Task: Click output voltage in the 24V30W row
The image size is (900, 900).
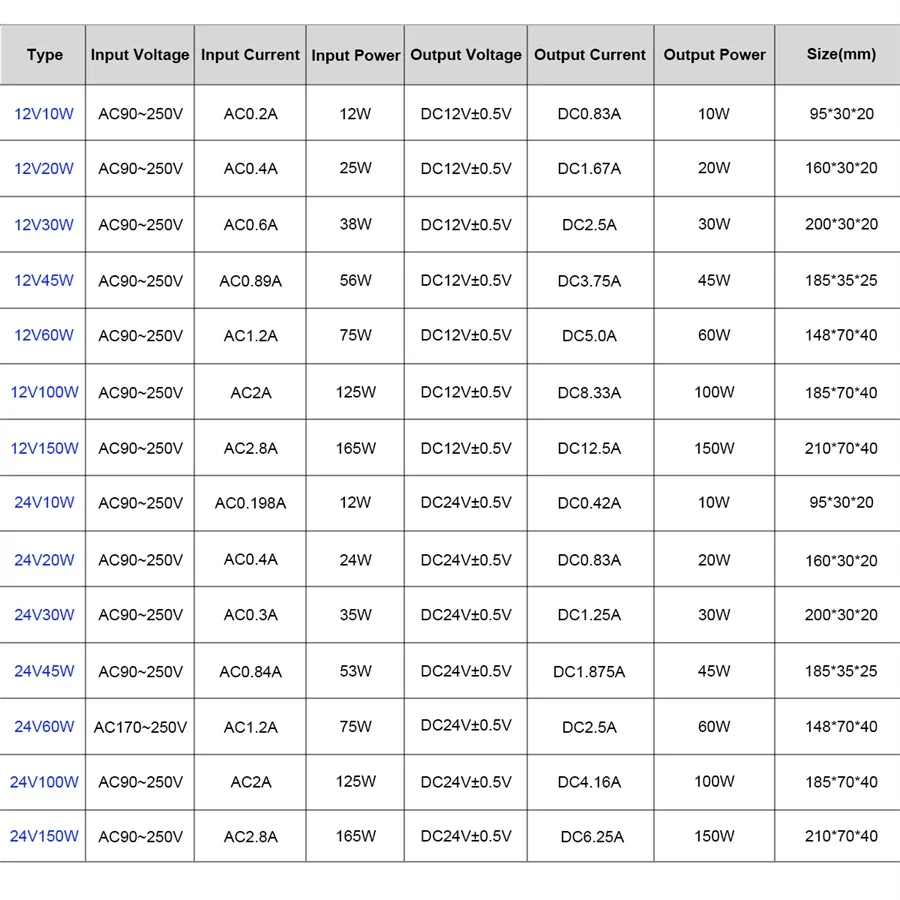Action: point(466,615)
